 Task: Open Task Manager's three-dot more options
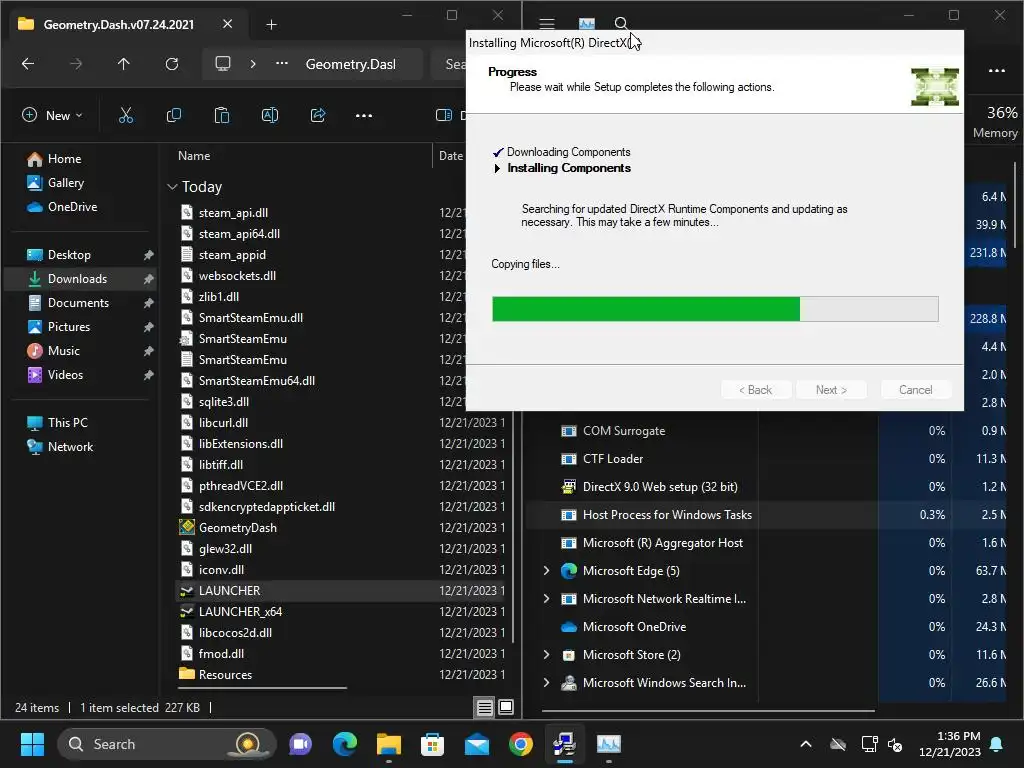click(997, 71)
